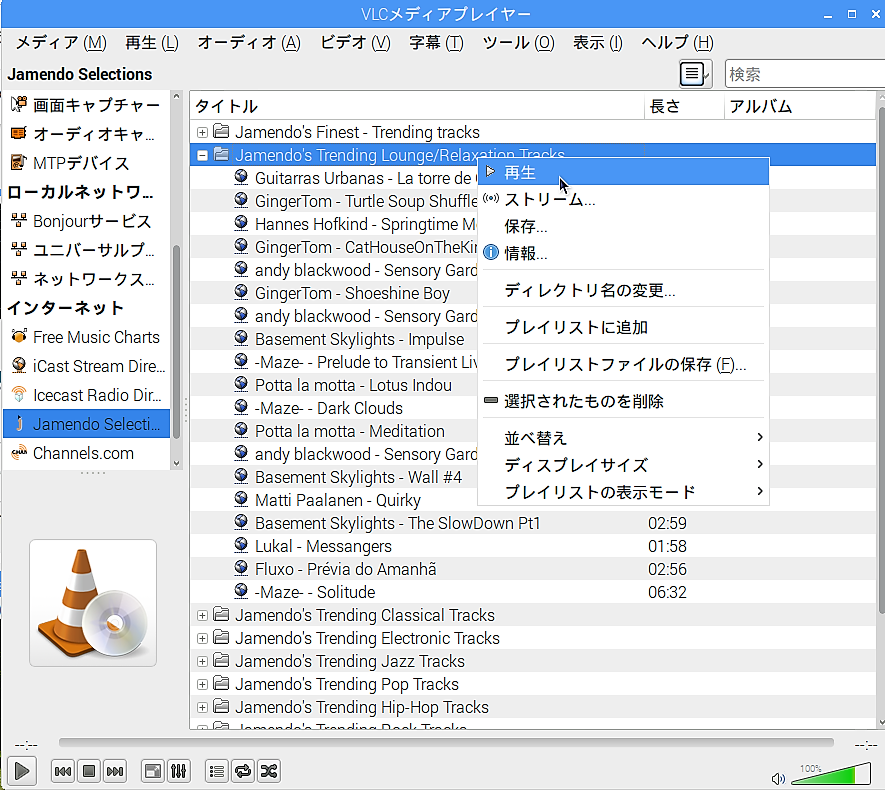Open the ヘルプ (H) menu
This screenshot has height=790, width=885.
(x=677, y=42)
